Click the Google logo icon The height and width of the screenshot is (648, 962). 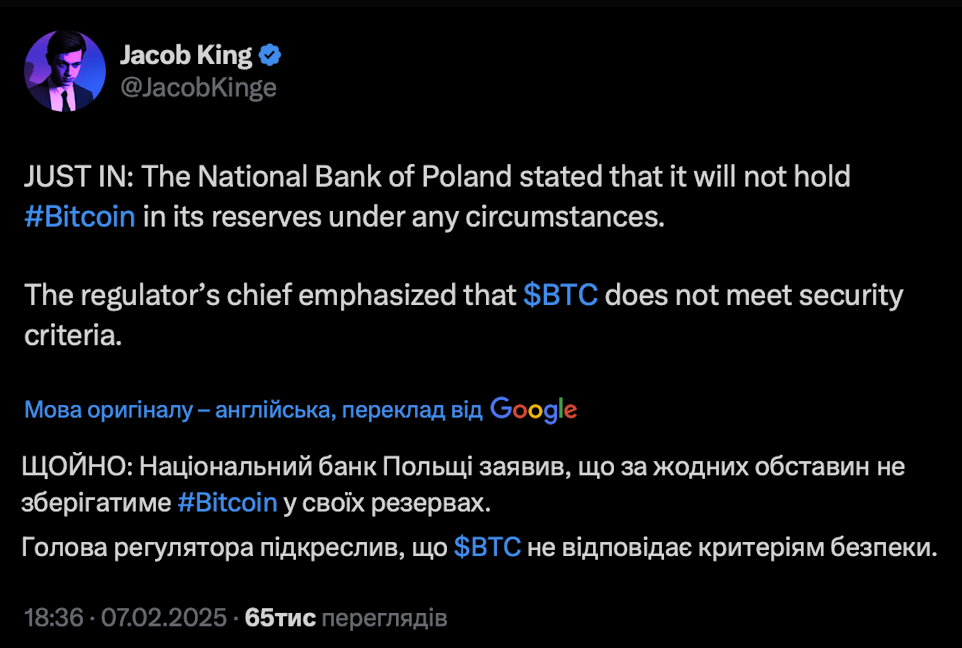click(x=533, y=409)
